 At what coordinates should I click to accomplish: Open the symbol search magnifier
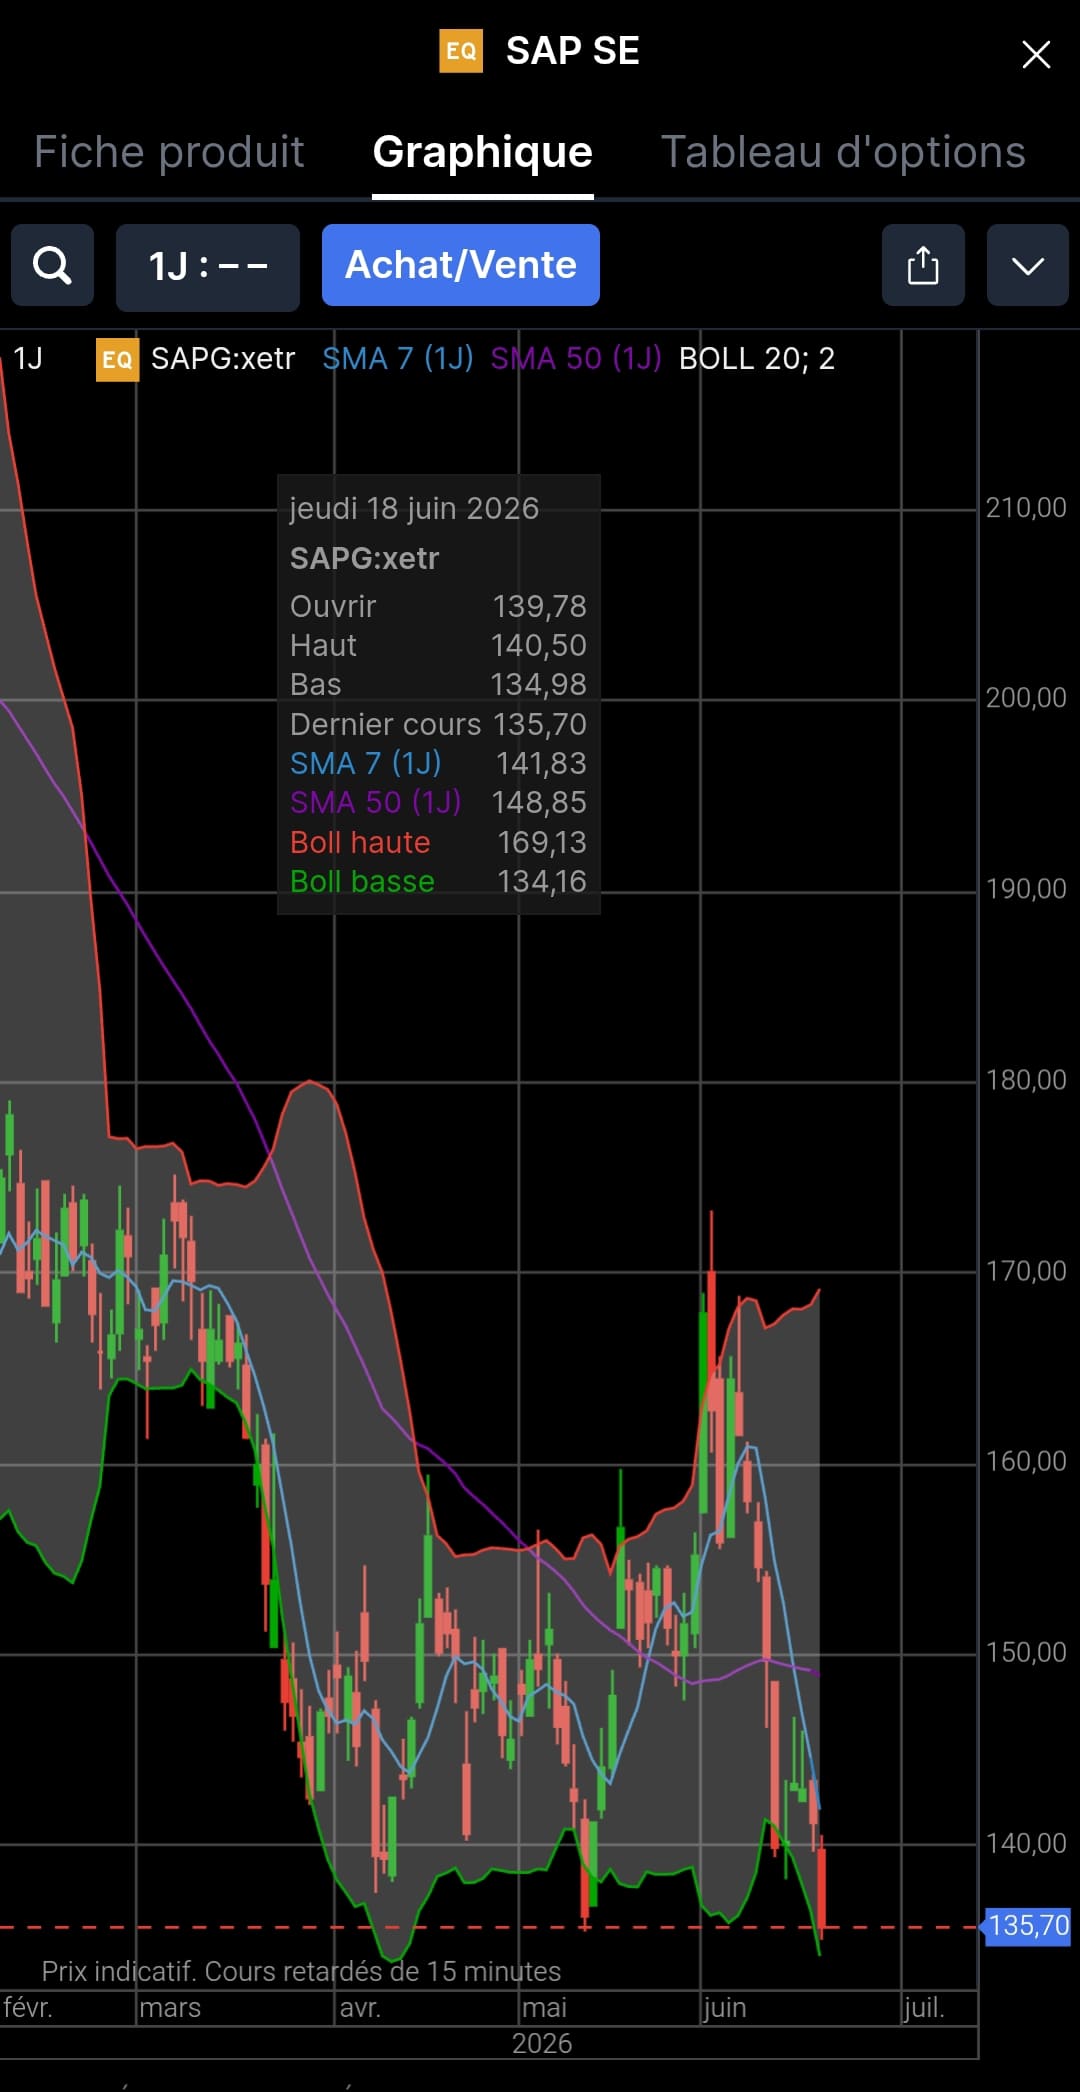tap(52, 265)
